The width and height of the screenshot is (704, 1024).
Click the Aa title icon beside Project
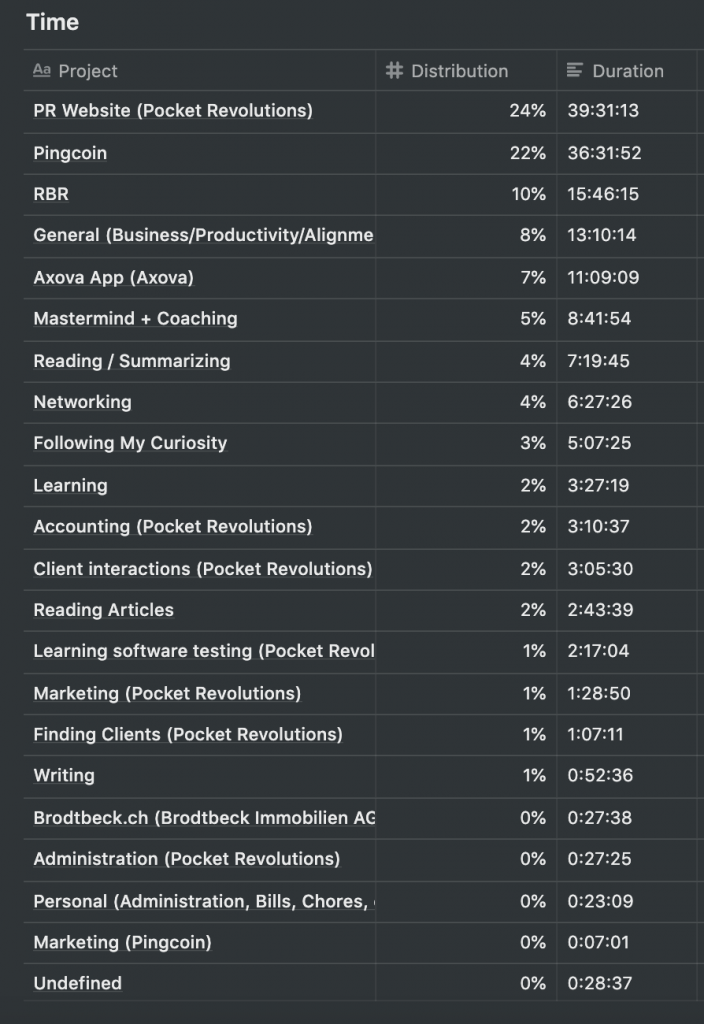point(42,71)
